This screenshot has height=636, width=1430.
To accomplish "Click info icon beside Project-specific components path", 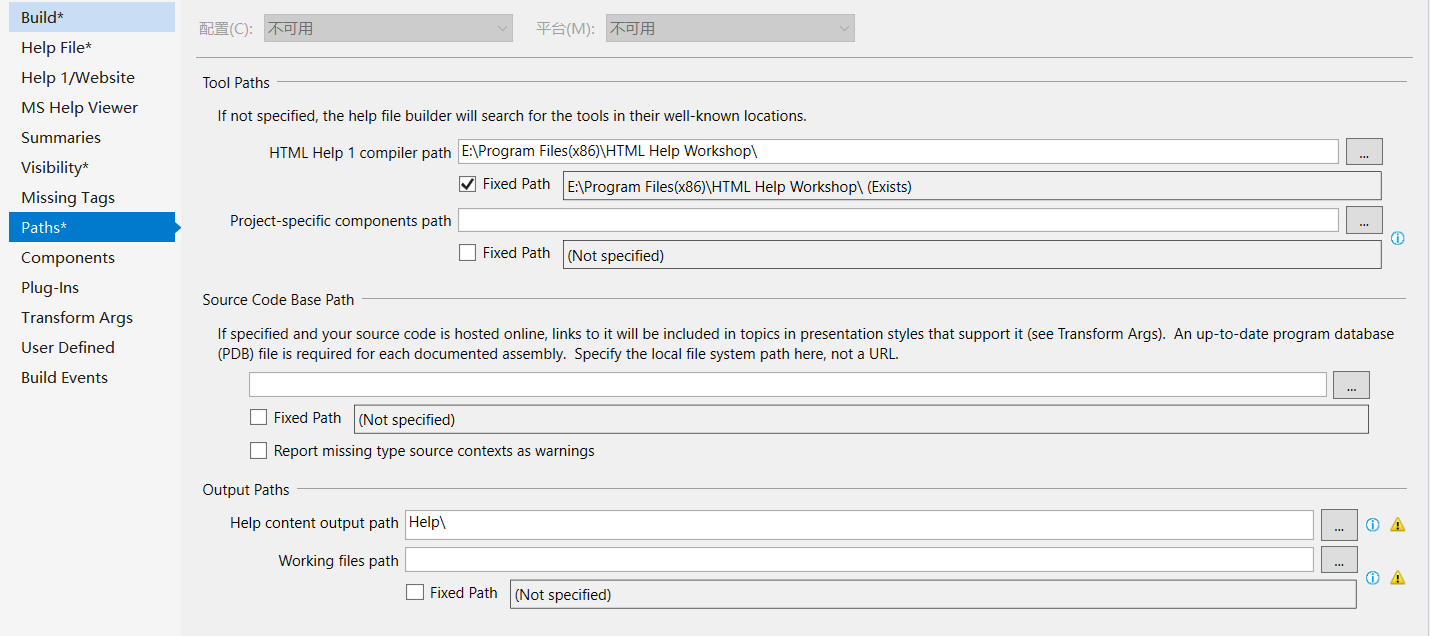I will tap(1397, 238).
